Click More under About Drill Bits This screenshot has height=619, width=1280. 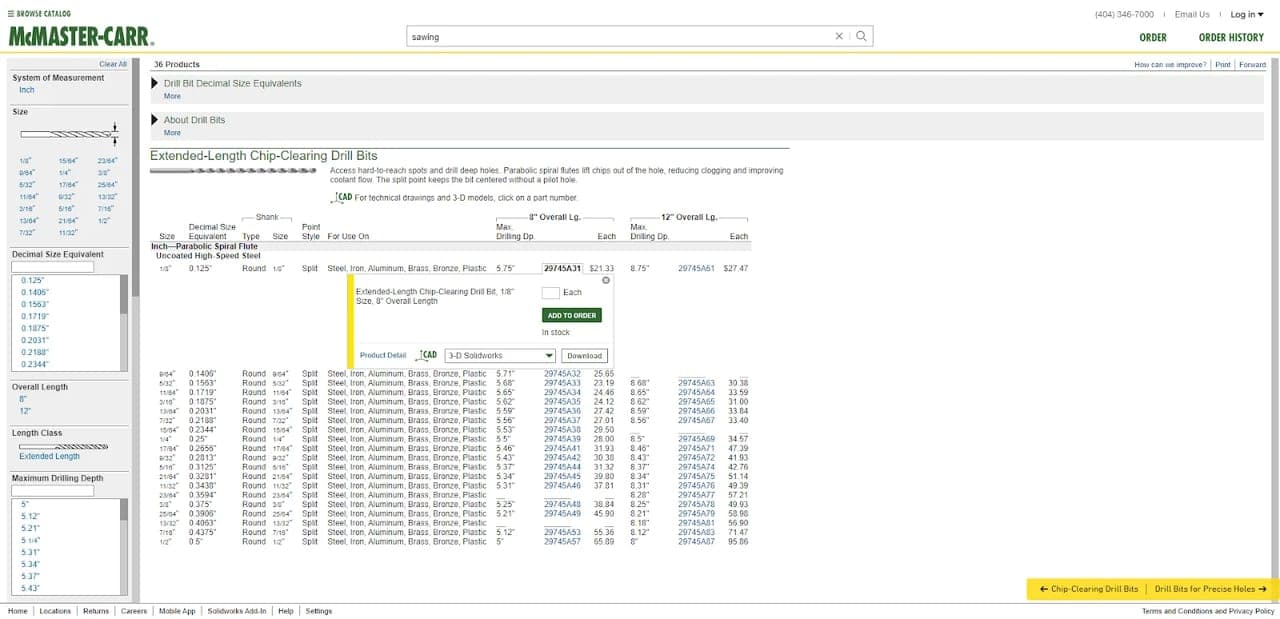click(172, 132)
